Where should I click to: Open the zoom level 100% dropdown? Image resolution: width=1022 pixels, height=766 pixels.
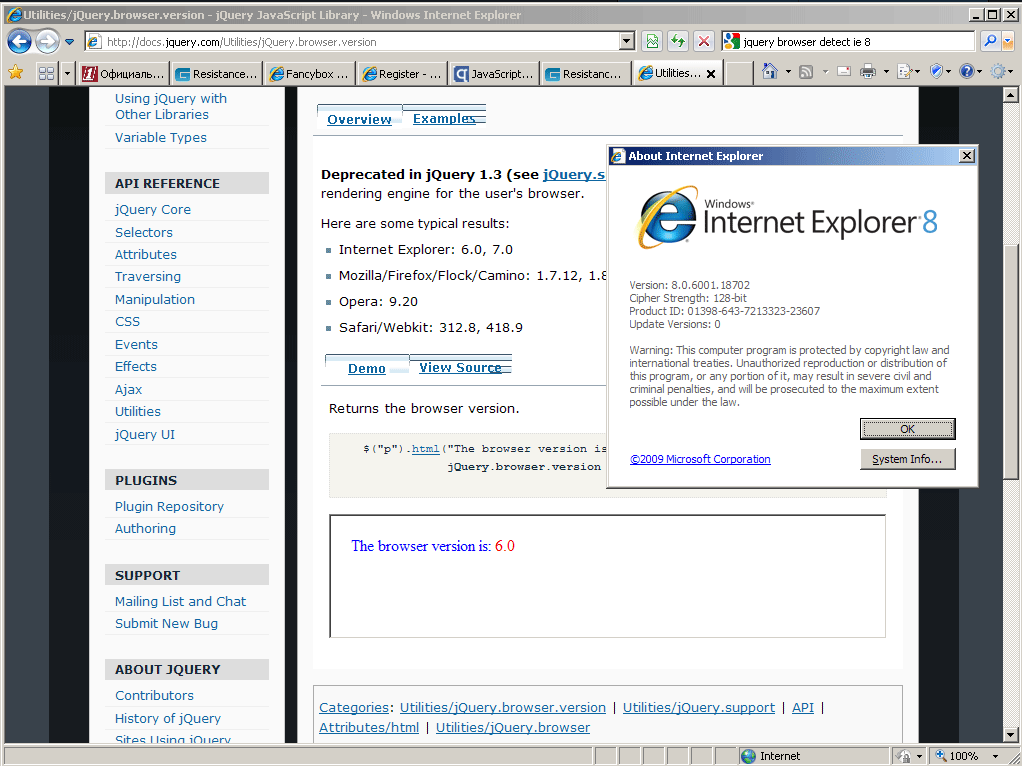click(995, 756)
